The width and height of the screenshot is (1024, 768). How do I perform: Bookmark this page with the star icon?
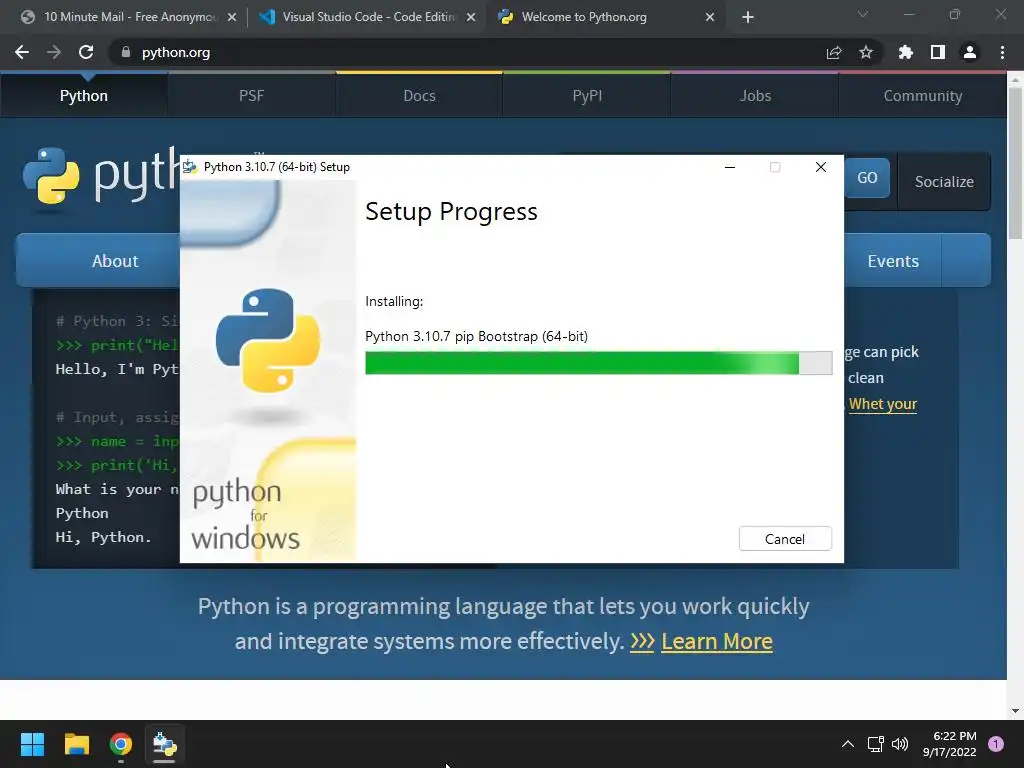click(x=866, y=52)
